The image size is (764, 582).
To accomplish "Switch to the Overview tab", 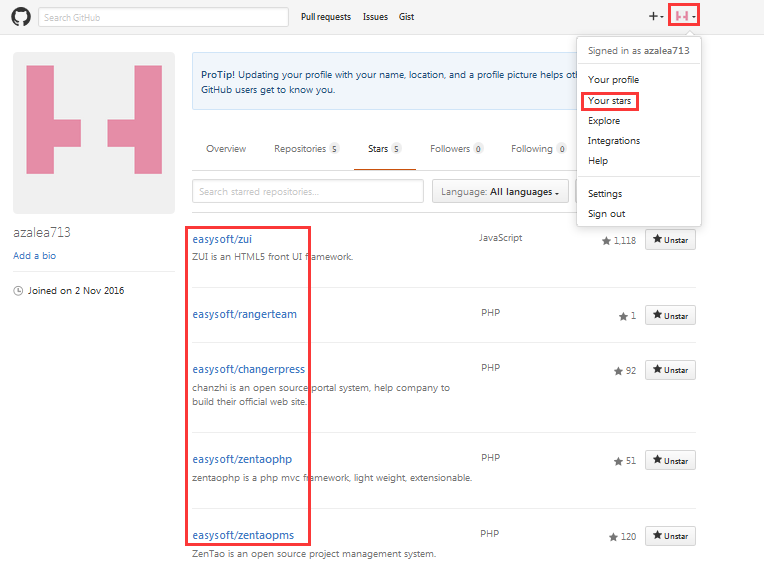I will (x=226, y=149).
